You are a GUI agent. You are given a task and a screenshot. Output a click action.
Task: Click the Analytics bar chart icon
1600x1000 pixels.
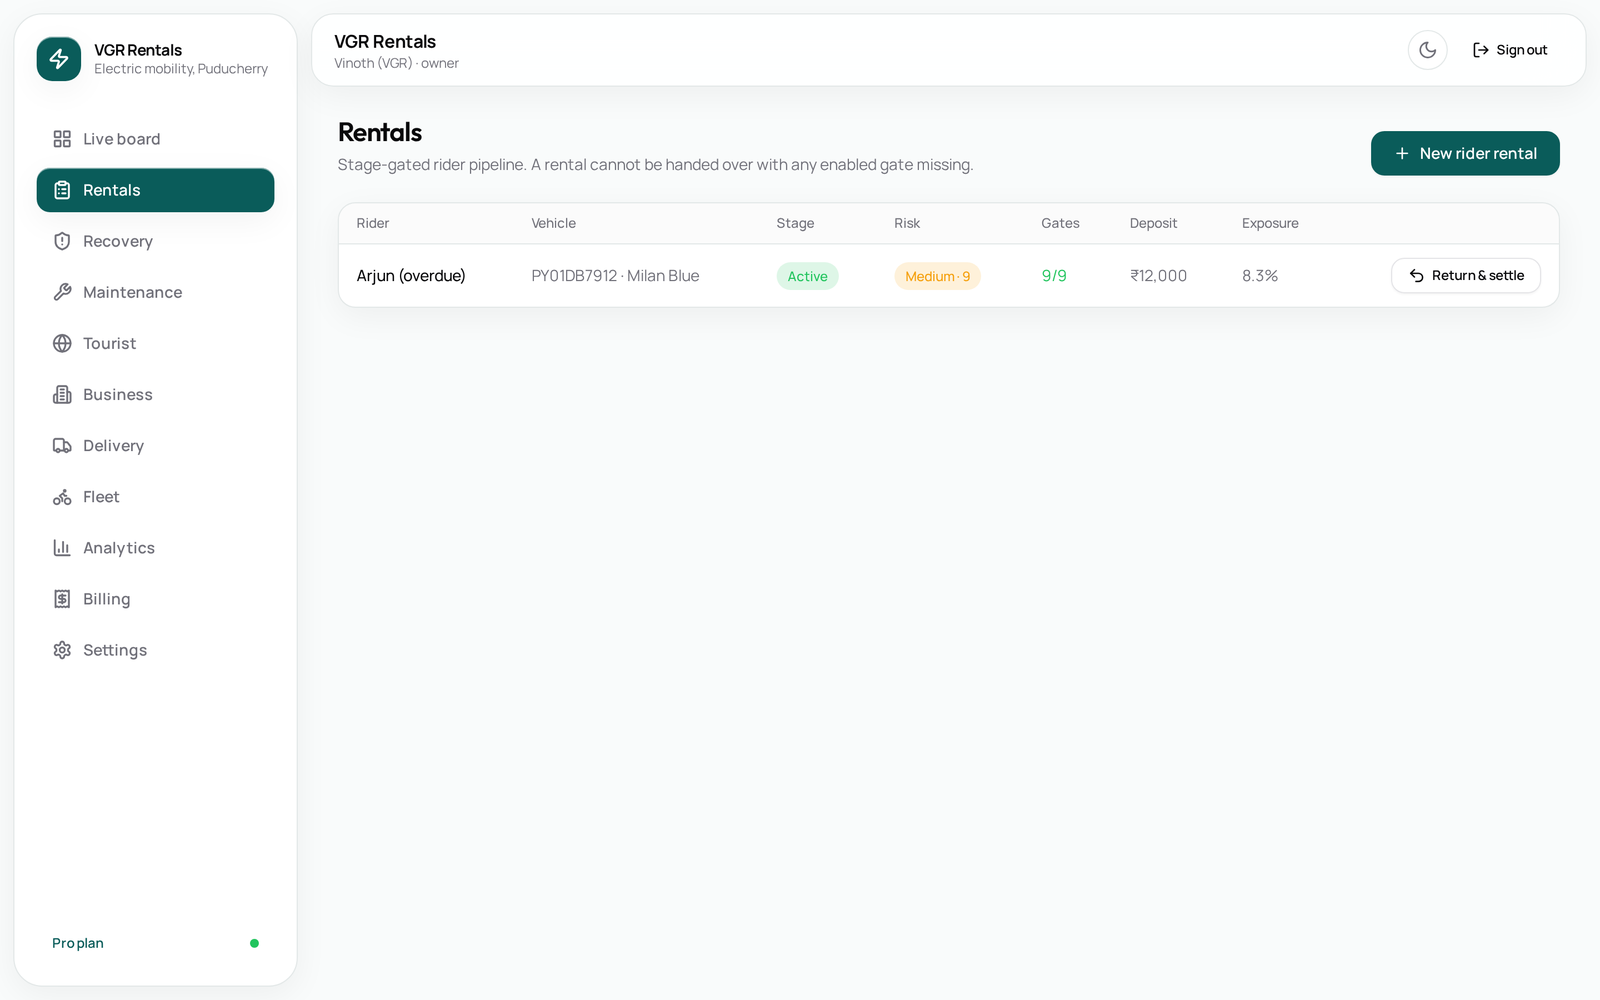(62, 548)
